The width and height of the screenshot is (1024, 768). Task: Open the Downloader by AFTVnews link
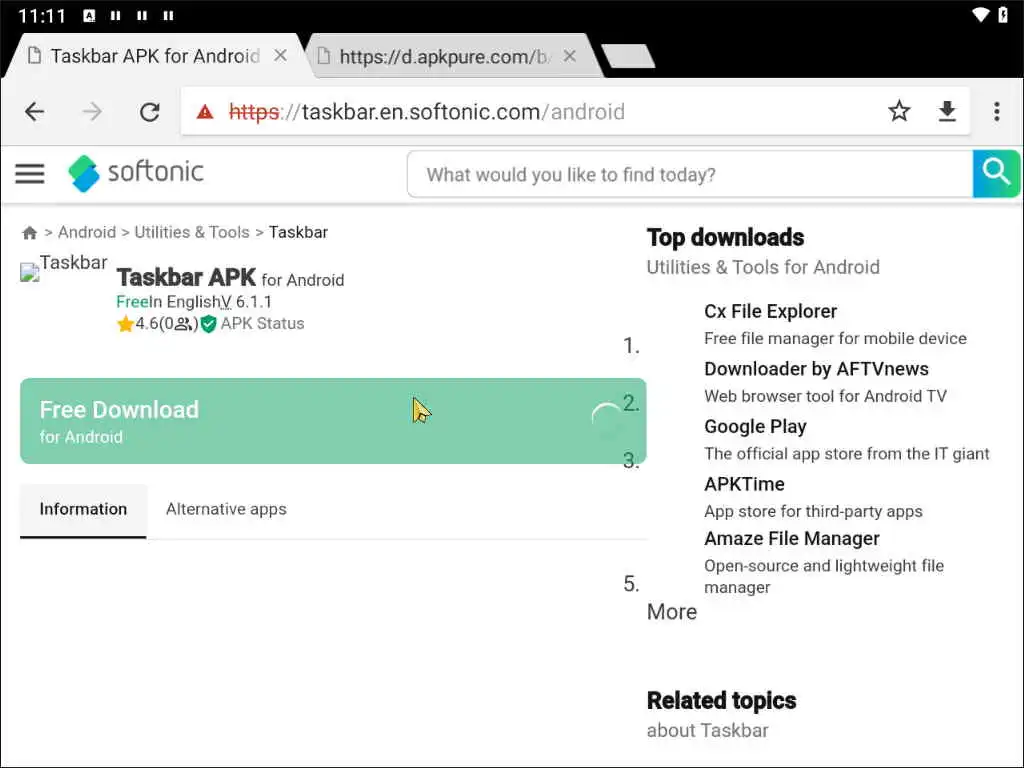coord(816,369)
